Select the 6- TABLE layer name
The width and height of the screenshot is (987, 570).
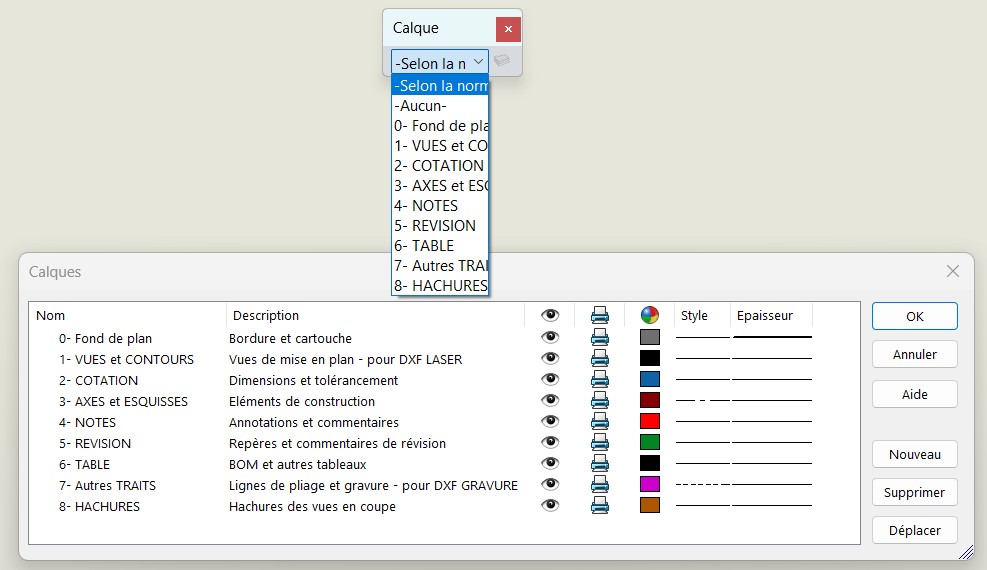[85, 464]
